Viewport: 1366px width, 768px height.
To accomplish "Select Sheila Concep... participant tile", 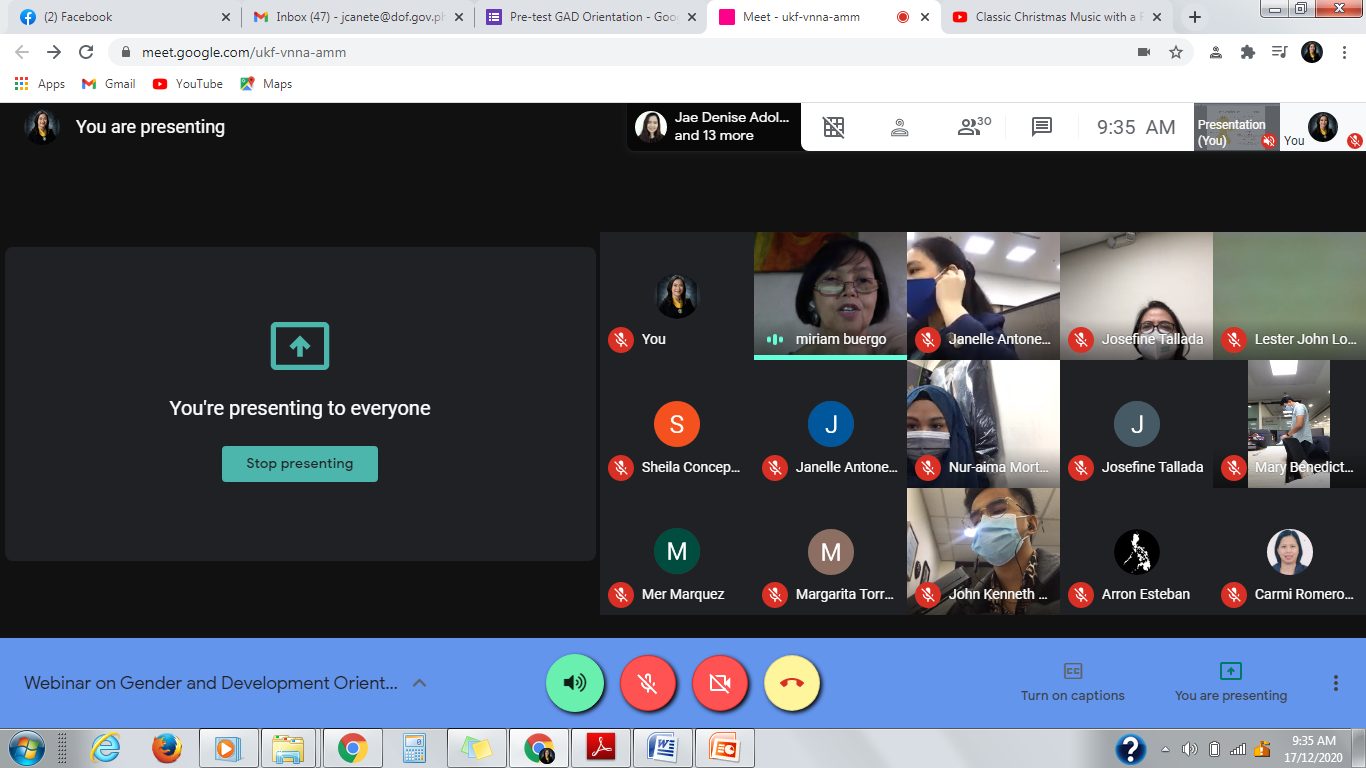I will click(x=677, y=424).
